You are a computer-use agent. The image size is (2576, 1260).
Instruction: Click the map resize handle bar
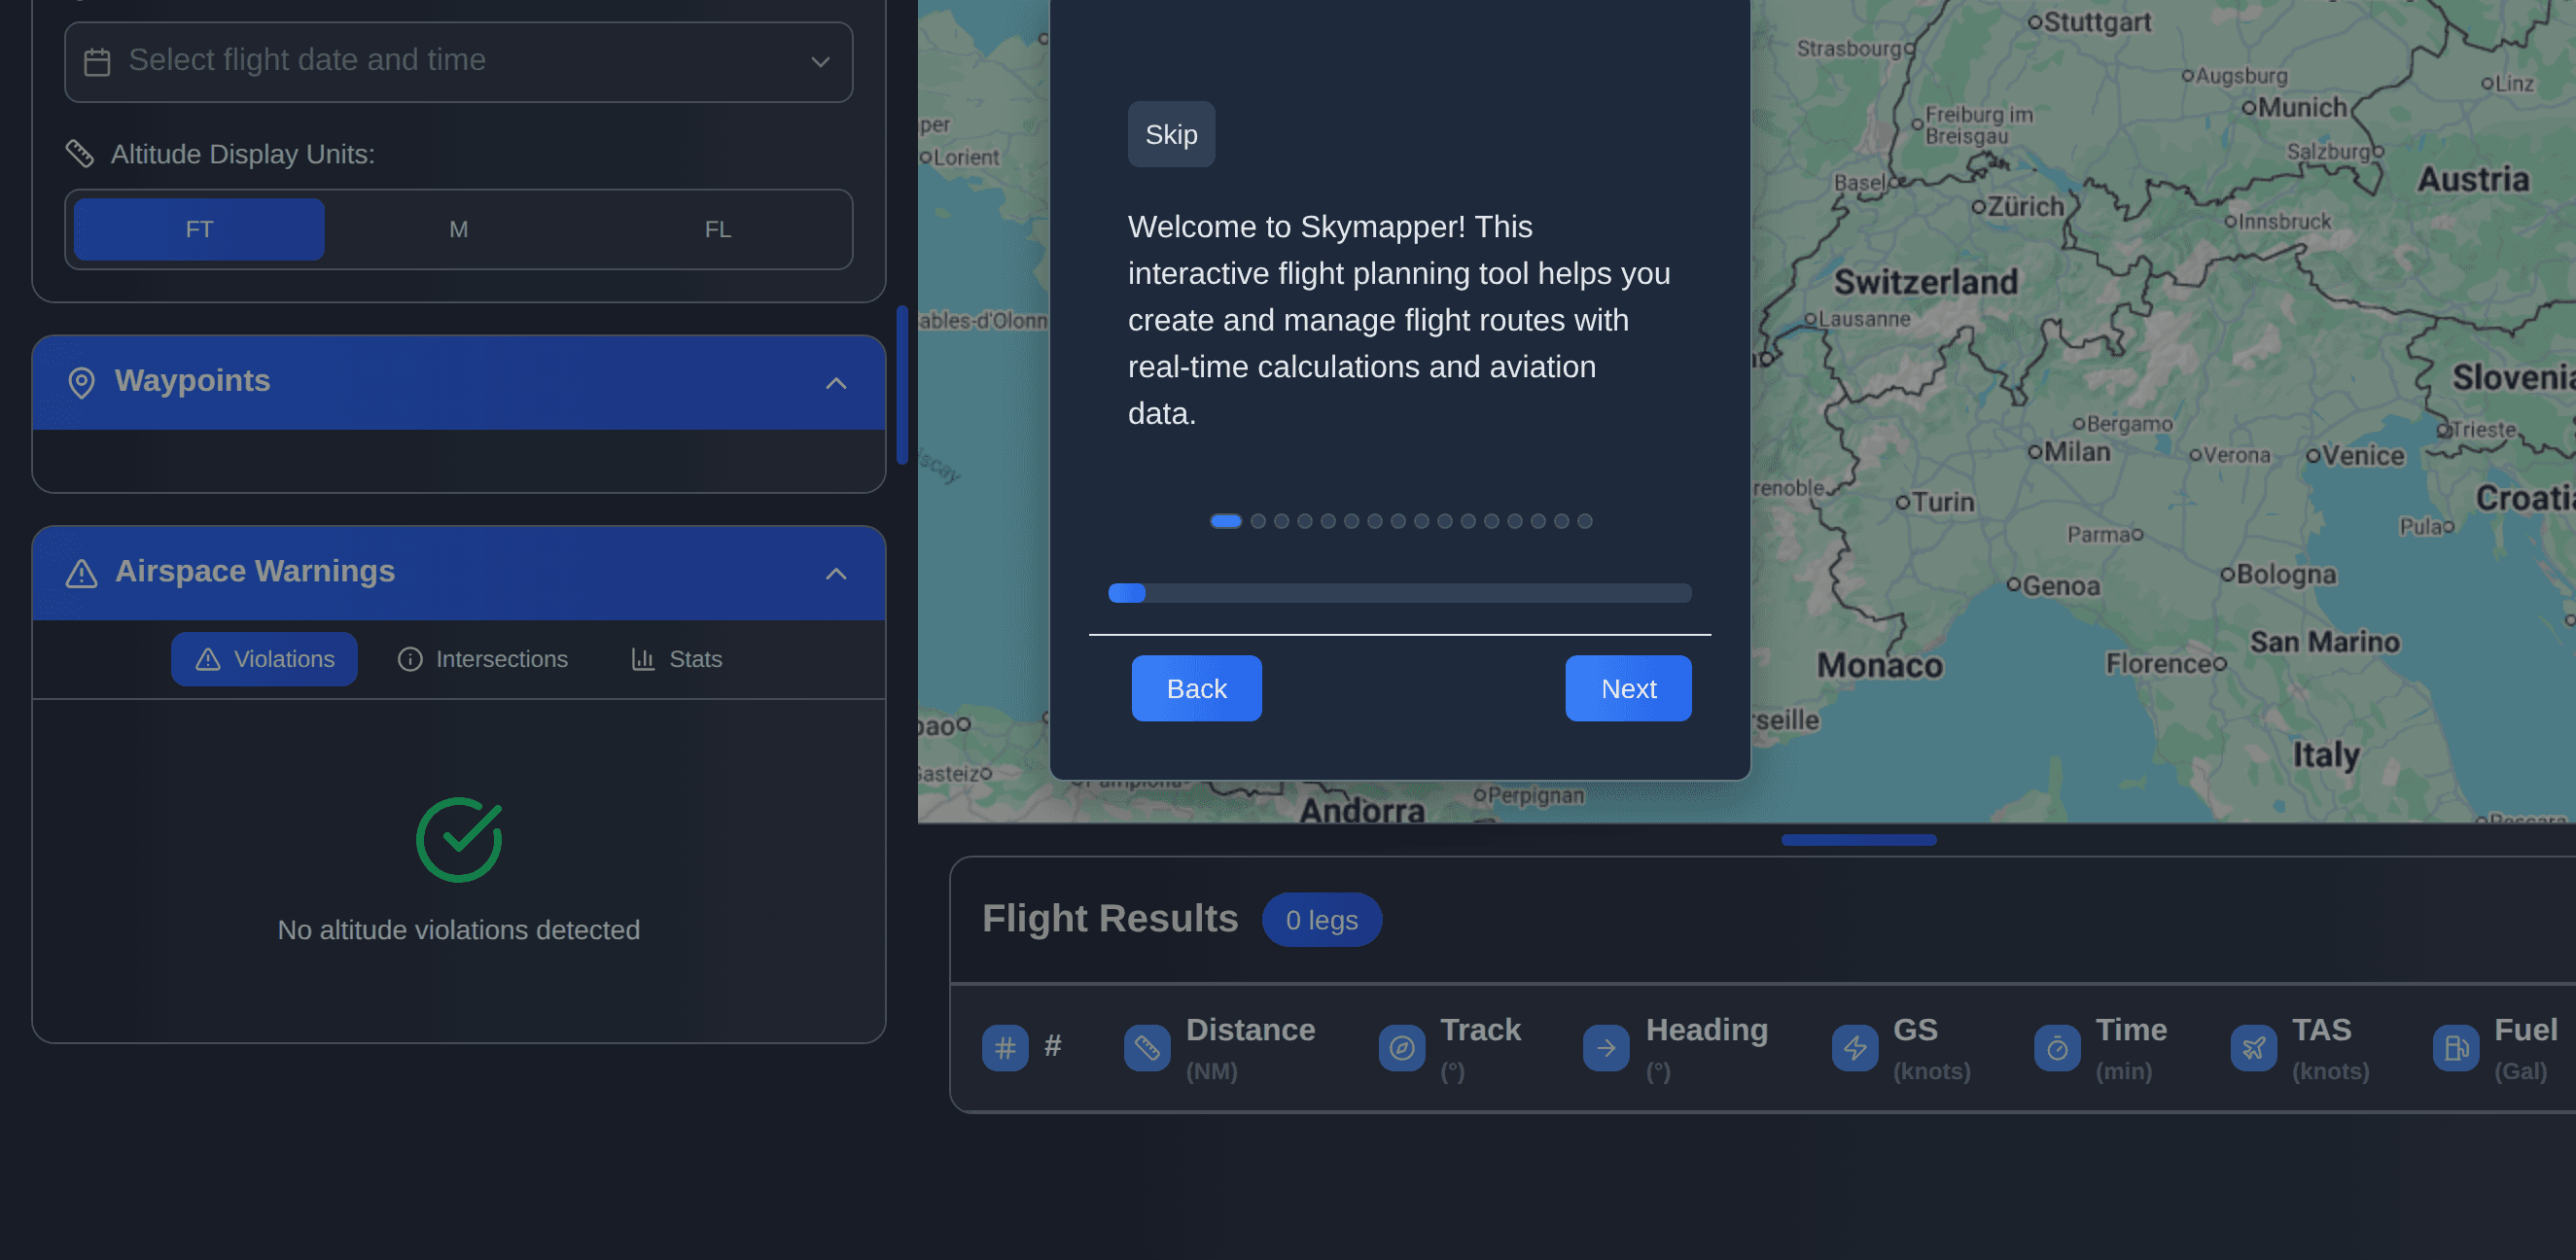(x=1859, y=840)
